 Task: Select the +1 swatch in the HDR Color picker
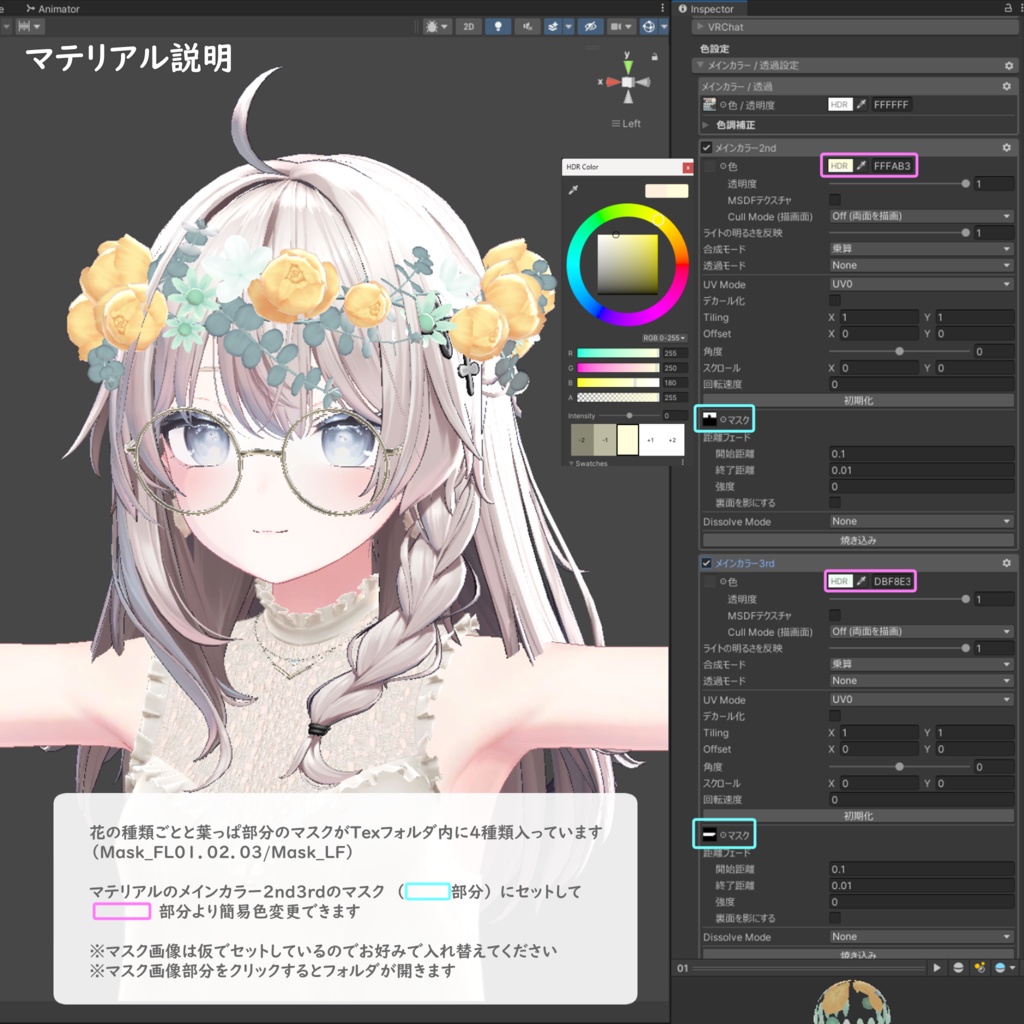tap(650, 440)
